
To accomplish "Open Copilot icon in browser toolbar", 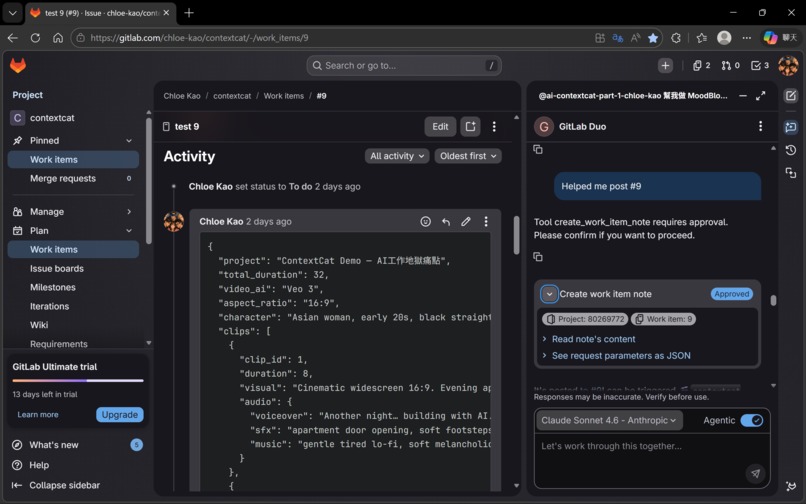I will [x=770, y=38].
